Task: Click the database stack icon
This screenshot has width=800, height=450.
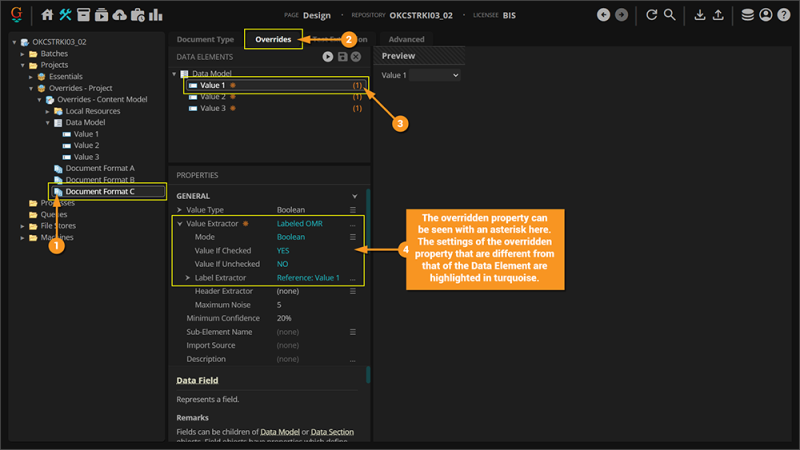Action: tap(748, 15)
